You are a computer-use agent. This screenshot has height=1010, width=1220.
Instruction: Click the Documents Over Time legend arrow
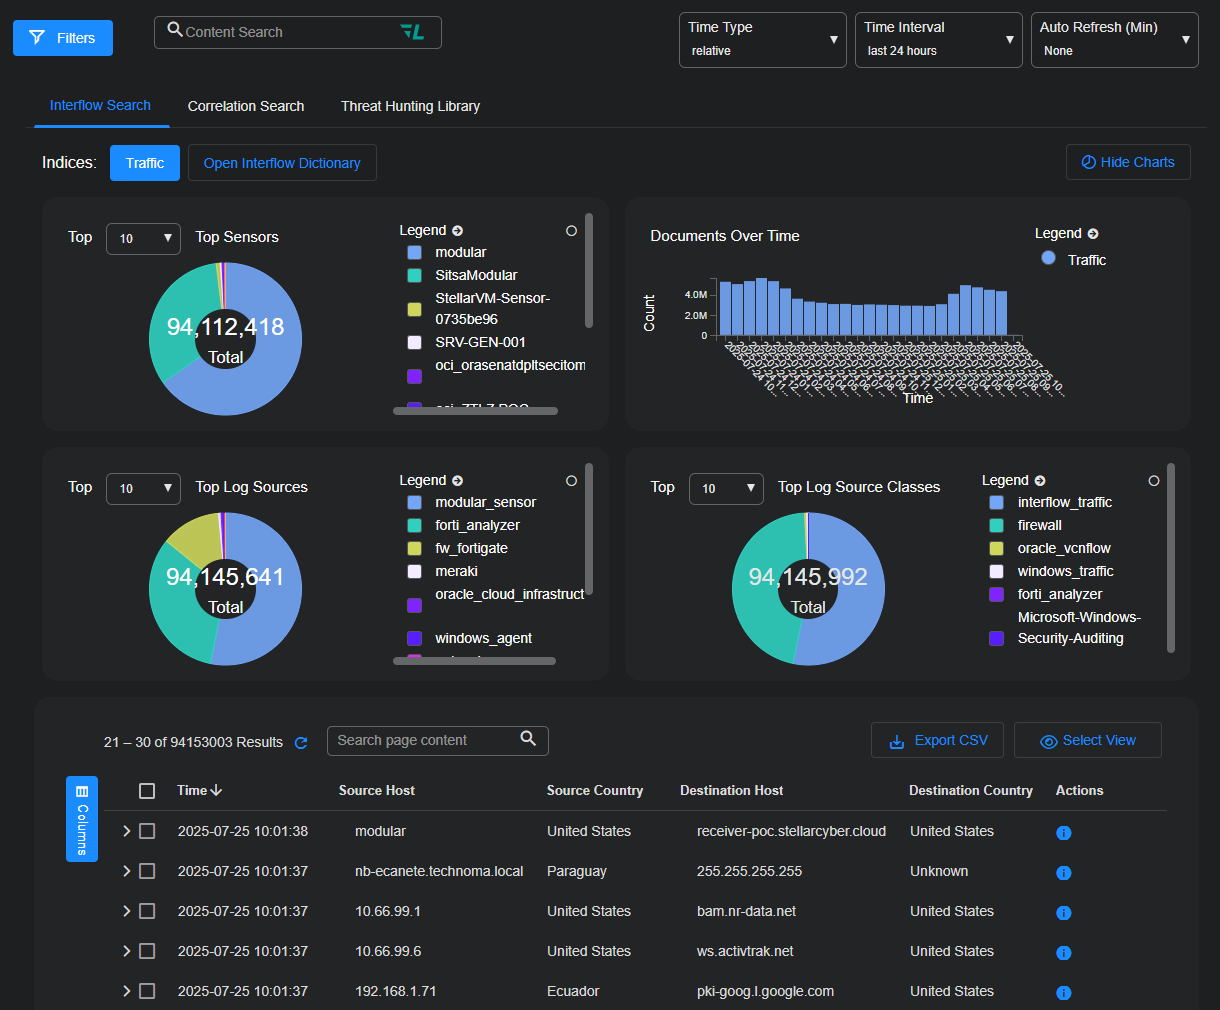(1093, 234)
